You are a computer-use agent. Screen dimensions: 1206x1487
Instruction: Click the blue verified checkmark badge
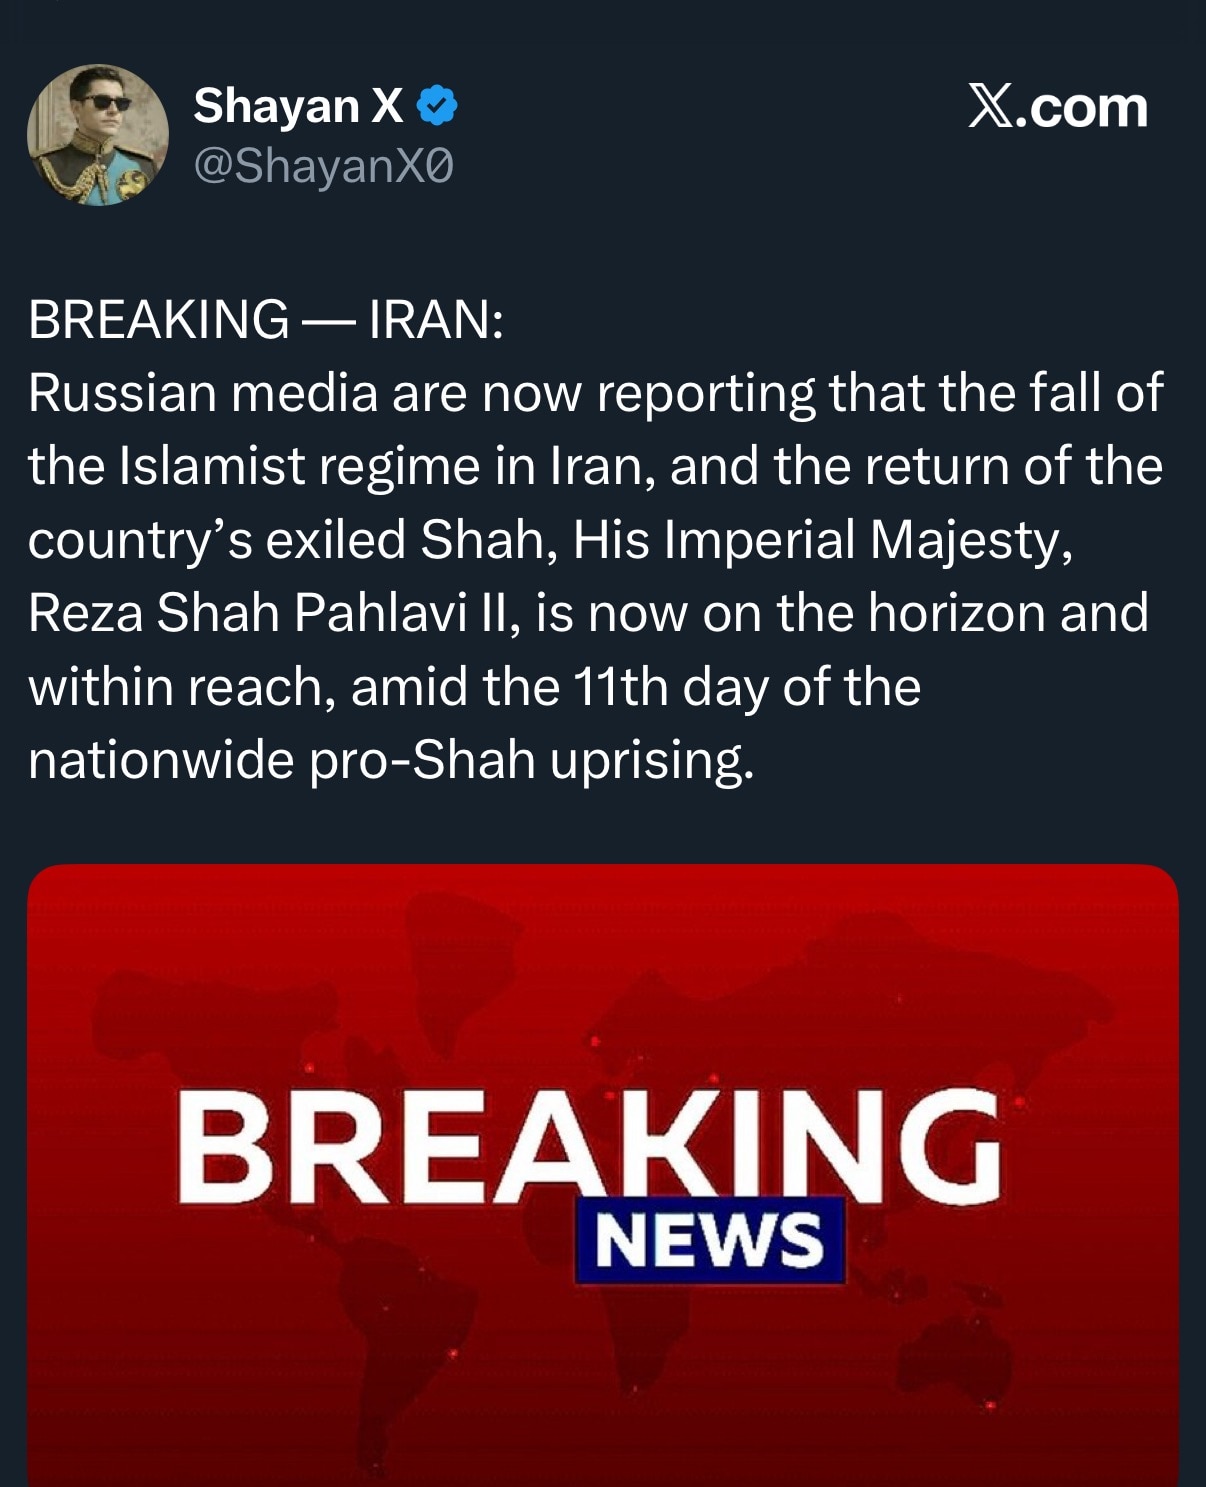[x=437, y=103]
